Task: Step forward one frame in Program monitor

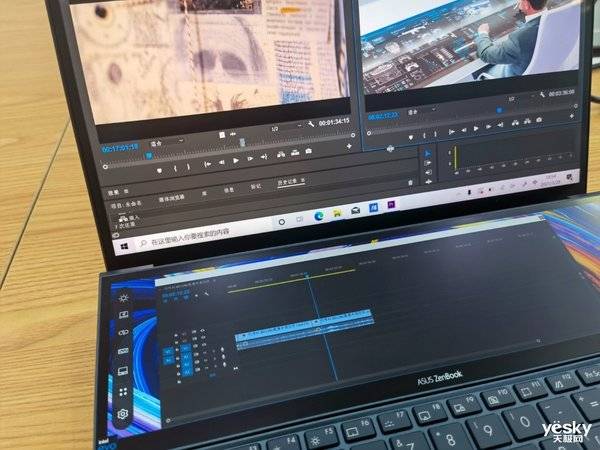Action: [488, 127]
